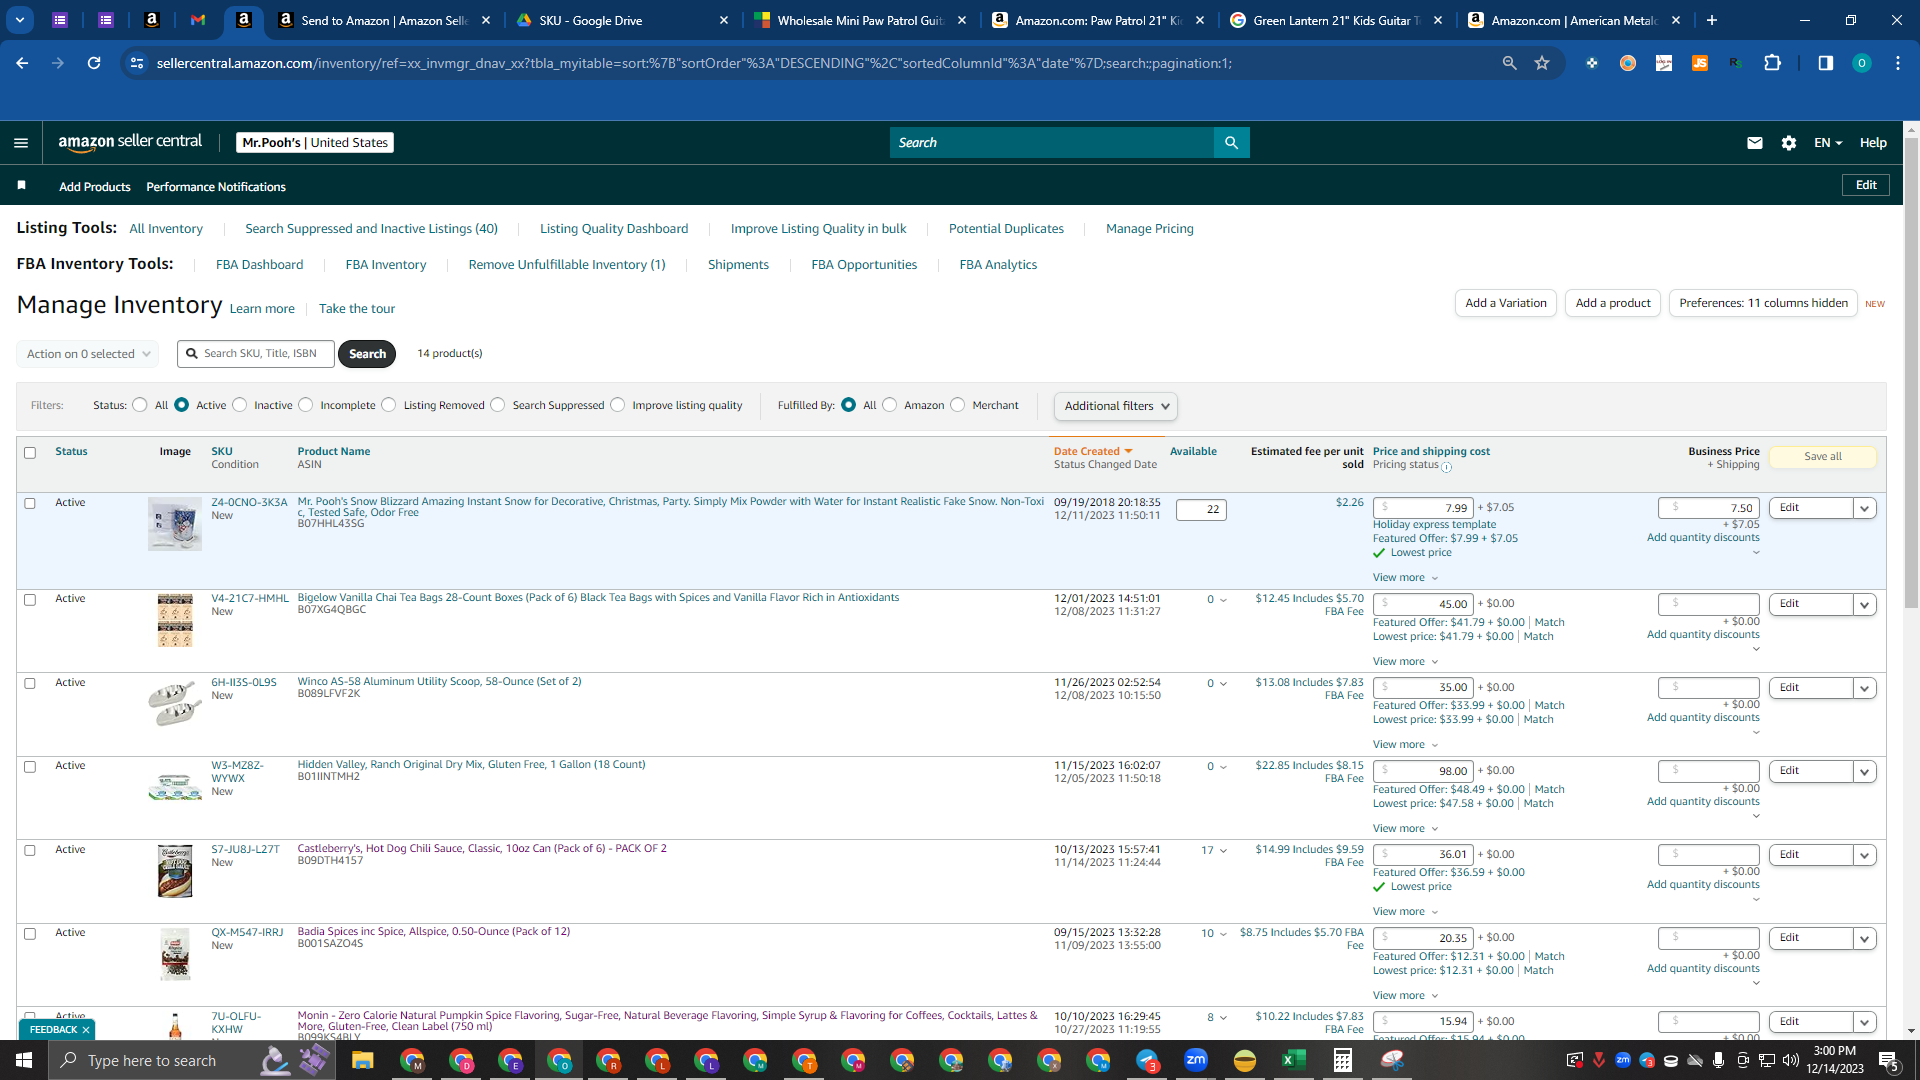Select the All status radio button
Image resolution: width=1920 pixels, height=1080 pixels.
pos(140,405)
